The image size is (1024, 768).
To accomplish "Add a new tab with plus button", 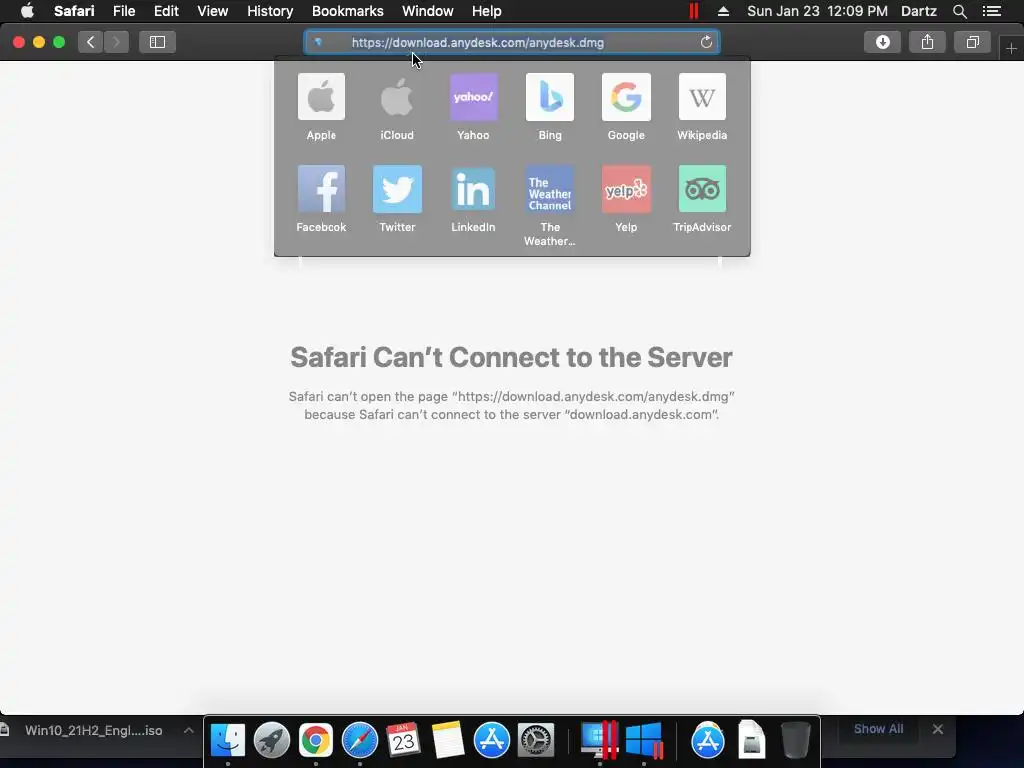I will coord(1011,48).
